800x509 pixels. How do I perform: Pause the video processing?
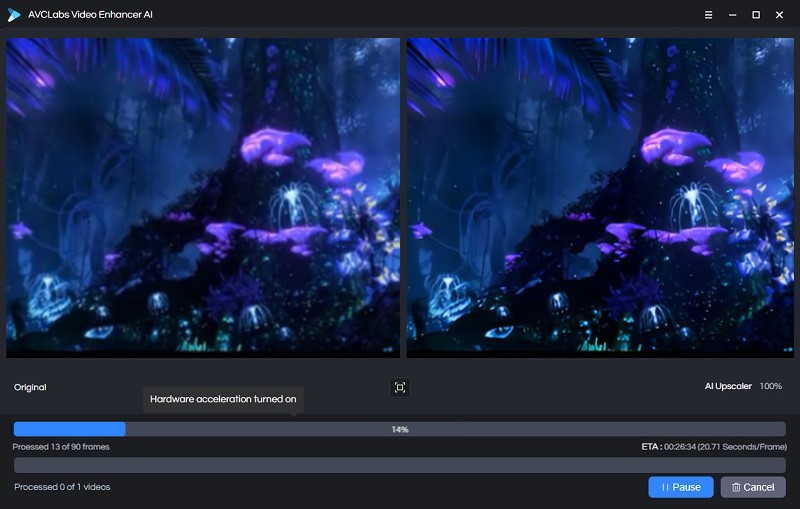pos(681,487)
